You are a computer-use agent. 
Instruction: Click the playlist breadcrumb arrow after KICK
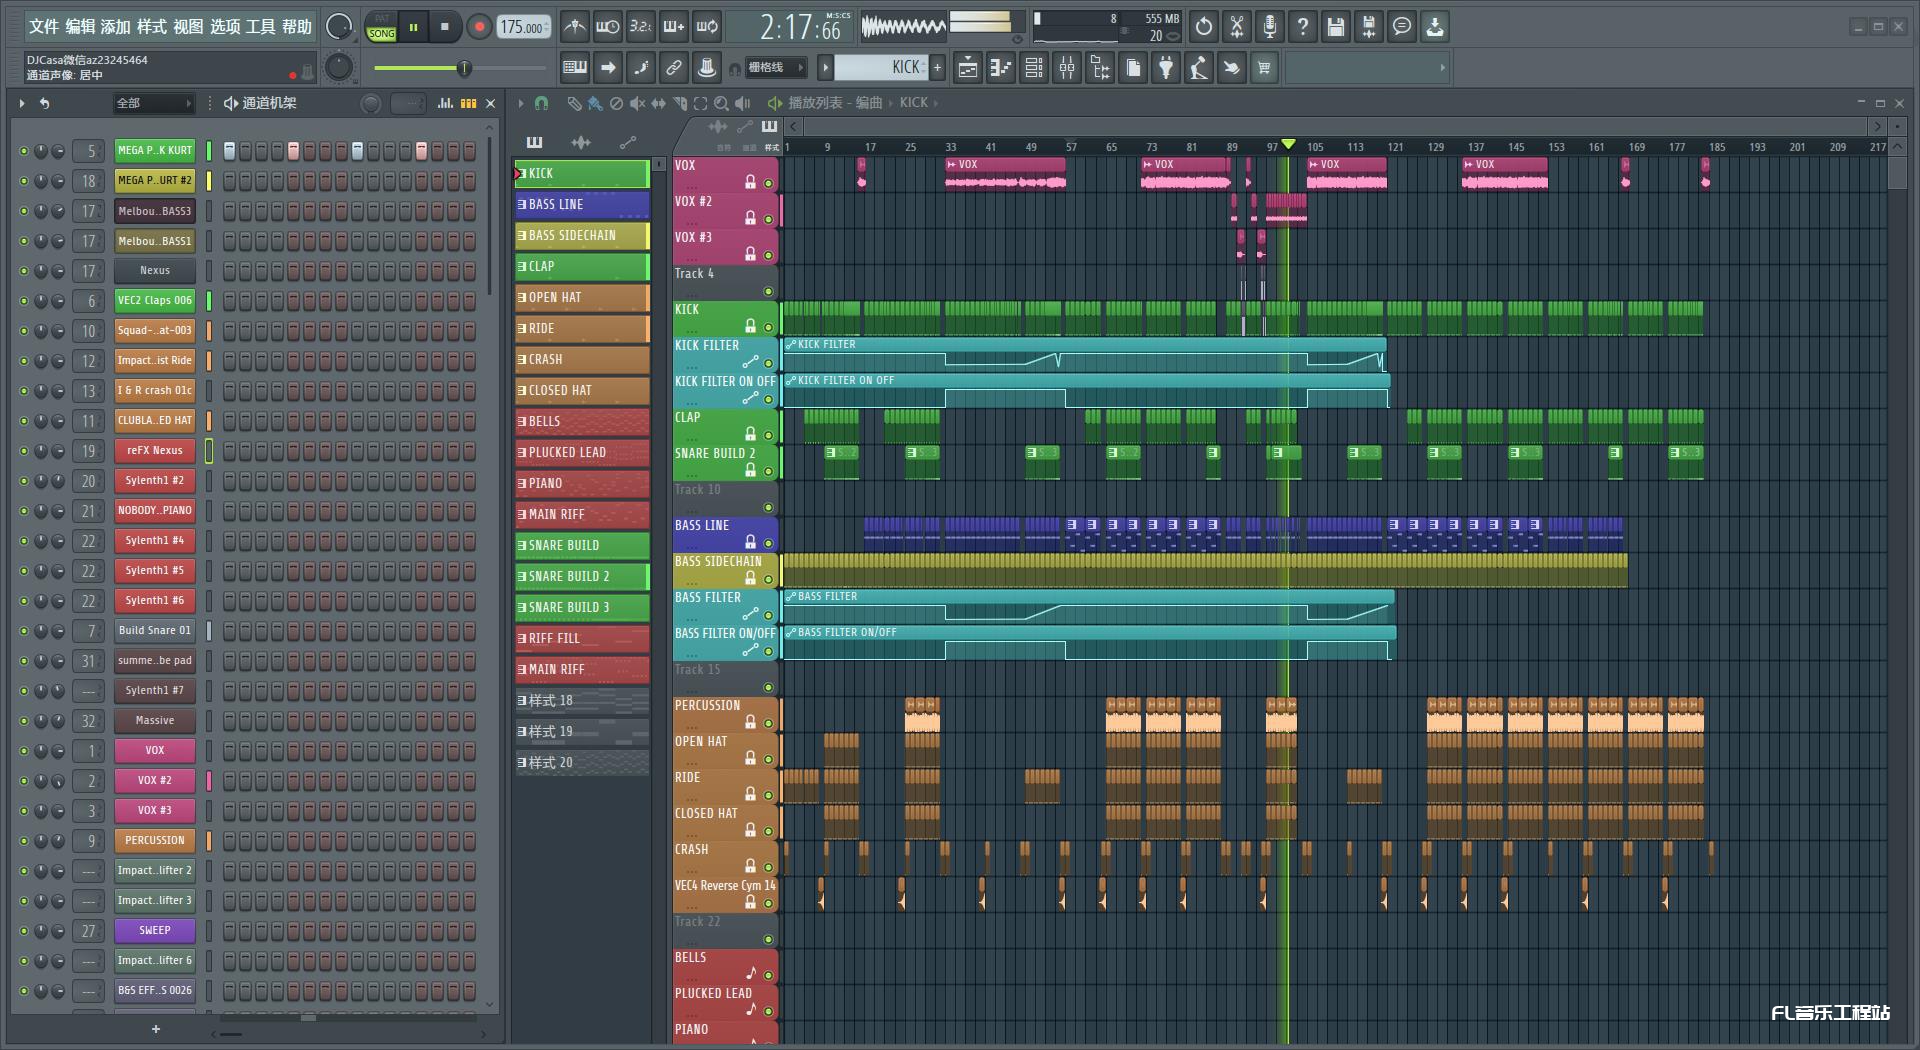pos(936,103)
